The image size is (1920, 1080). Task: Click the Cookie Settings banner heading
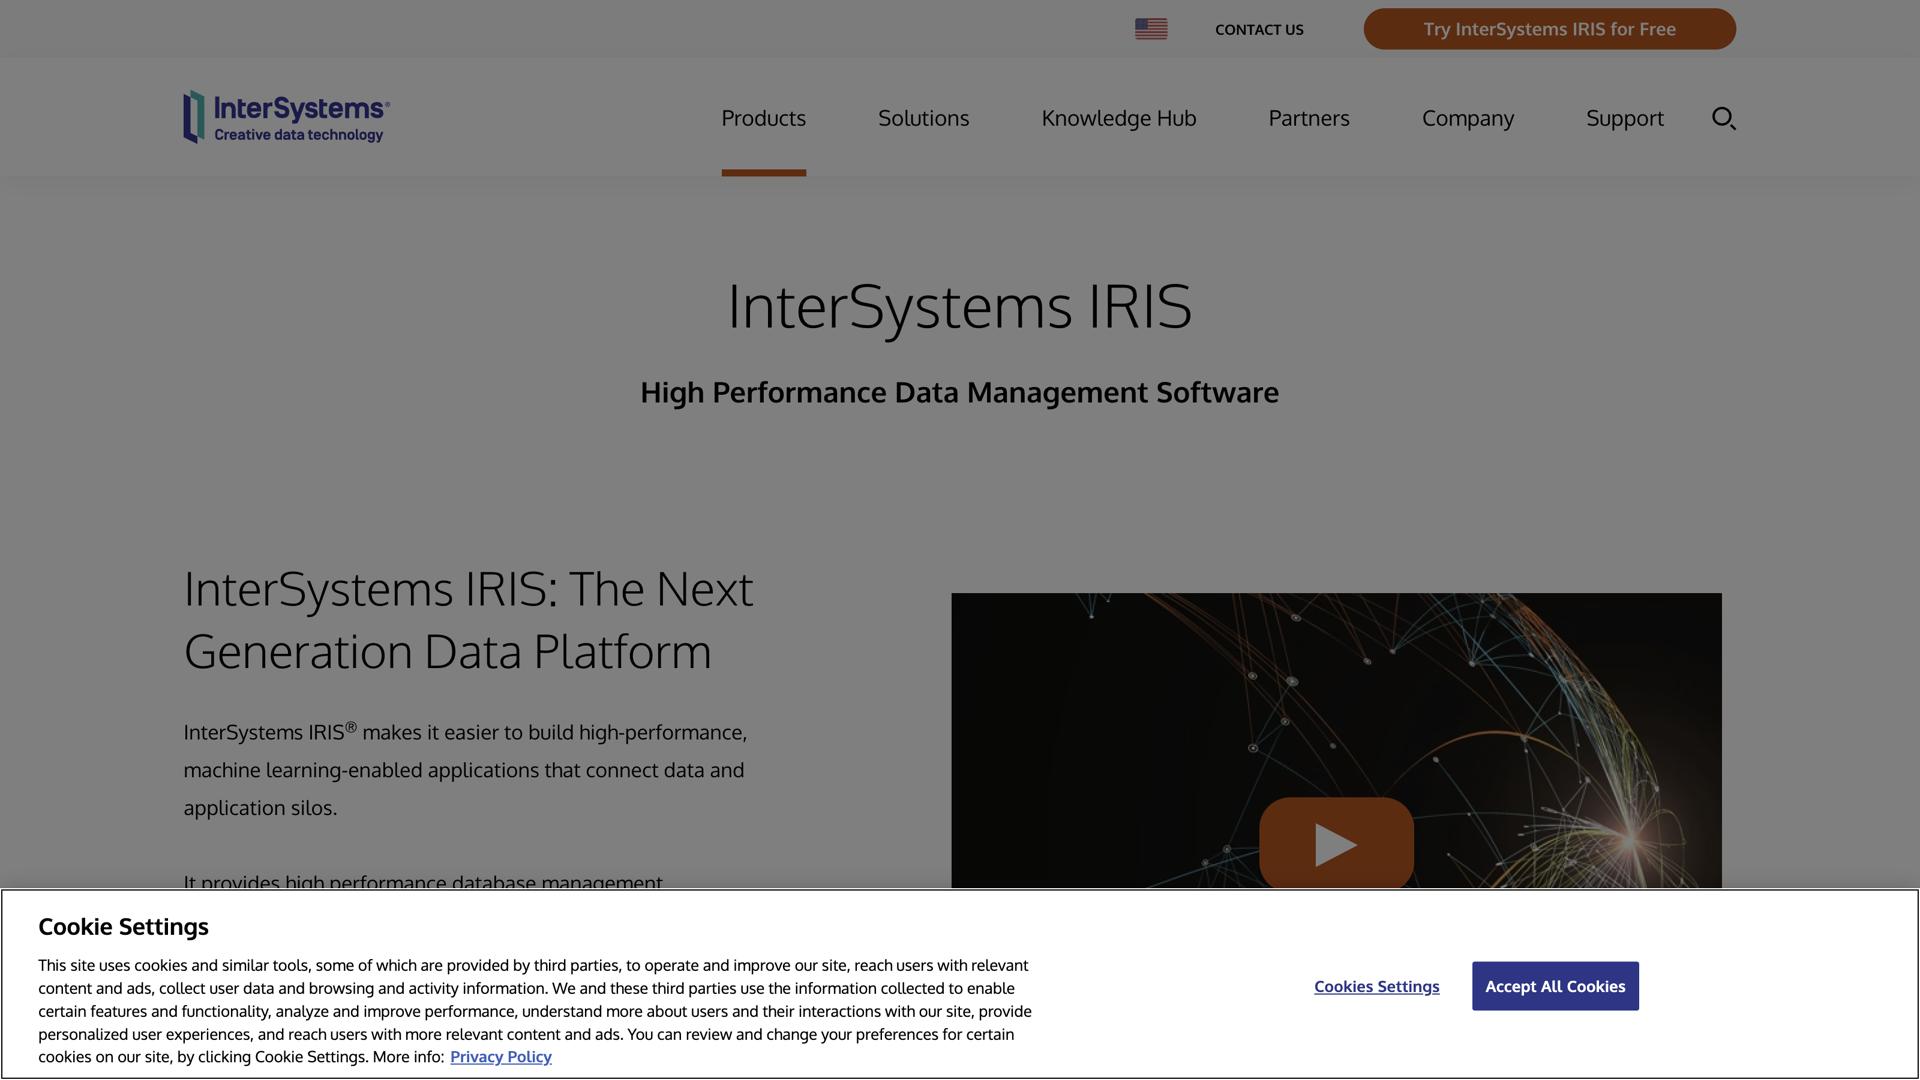click(122, 927)
